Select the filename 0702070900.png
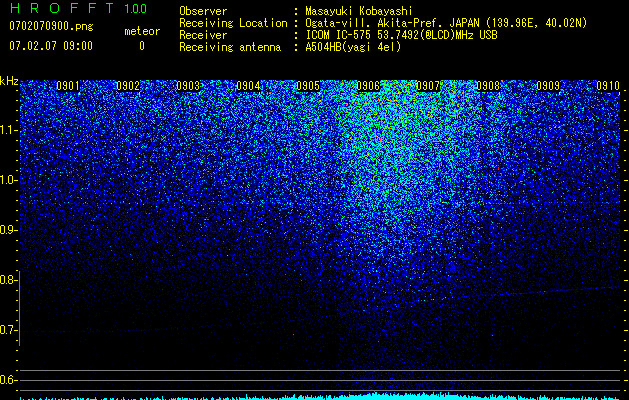 (x=51, y=26)
